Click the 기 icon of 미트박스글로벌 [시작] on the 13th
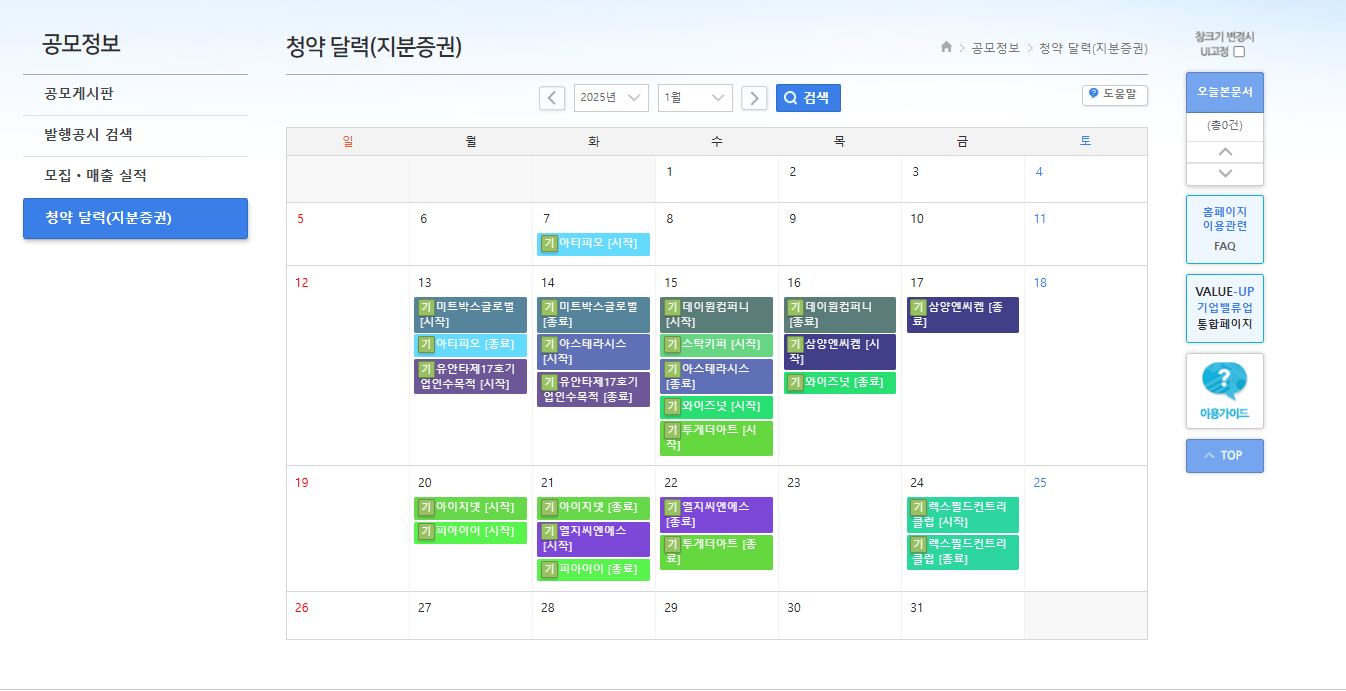 click(426, 308)
